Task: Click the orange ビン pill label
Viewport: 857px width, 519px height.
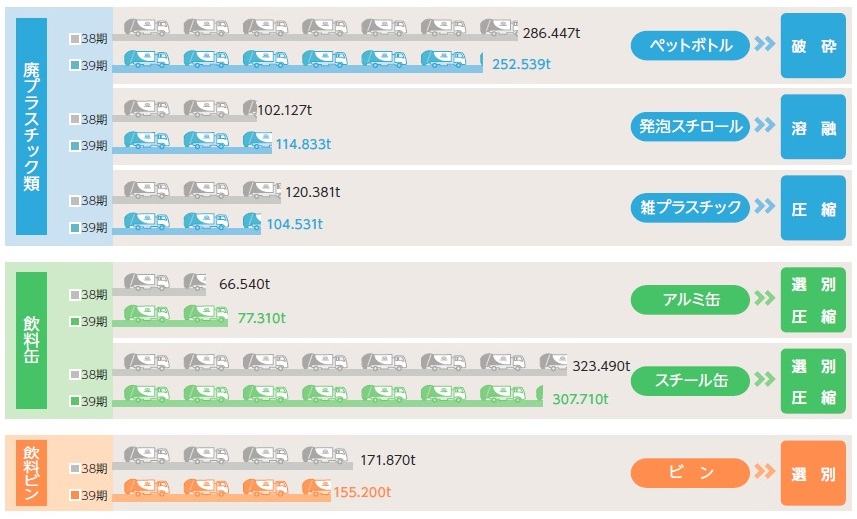Action: [x=690, y=472]
